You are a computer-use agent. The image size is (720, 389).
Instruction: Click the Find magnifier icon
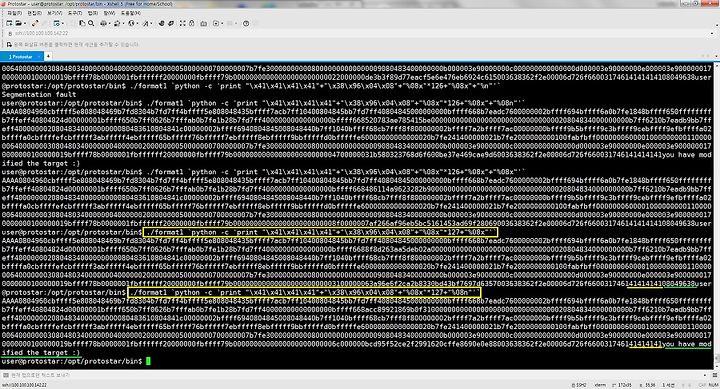click(x=91, y=23)
